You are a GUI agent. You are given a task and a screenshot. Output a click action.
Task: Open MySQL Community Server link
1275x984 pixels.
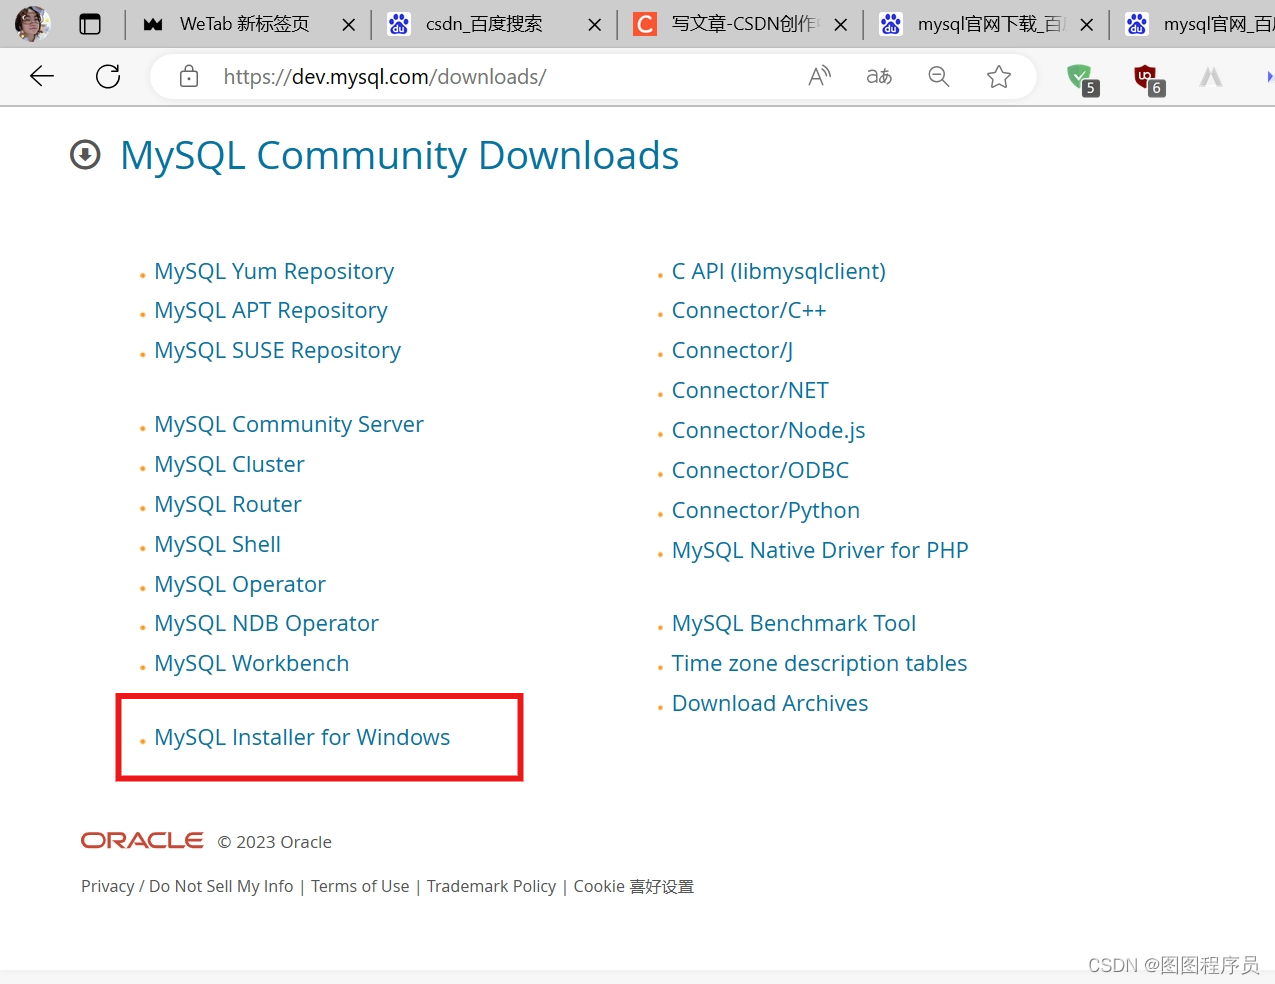point(289,425)
